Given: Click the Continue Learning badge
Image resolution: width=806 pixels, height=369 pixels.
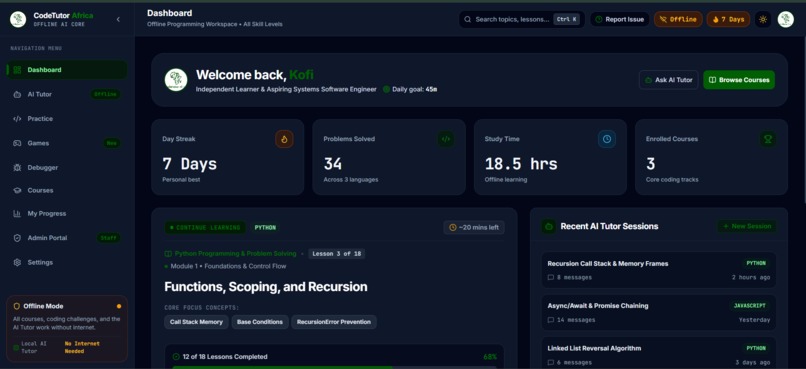Looking at the screenshot, I should pos(205,228).
